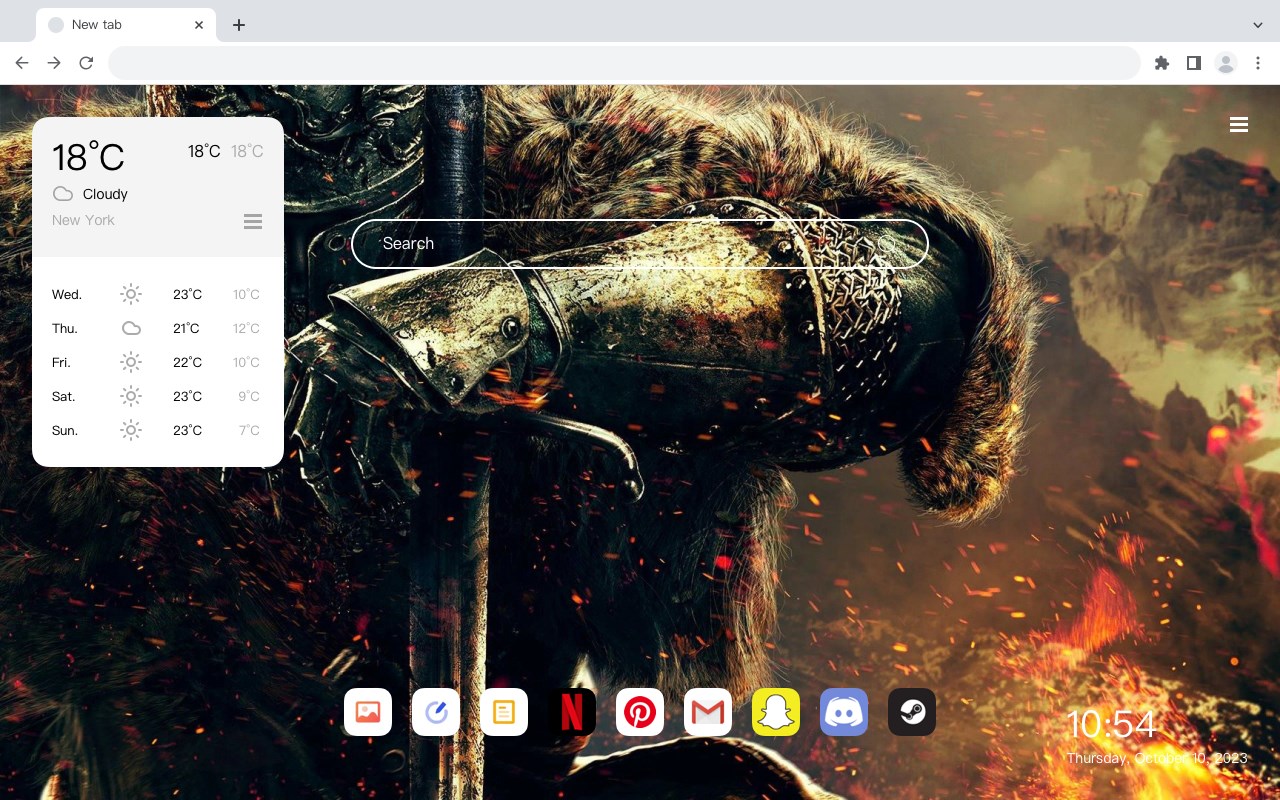This screenshot has width=1280, height=800.
Task: Open a new browser tab
Action: click(238, 25)
